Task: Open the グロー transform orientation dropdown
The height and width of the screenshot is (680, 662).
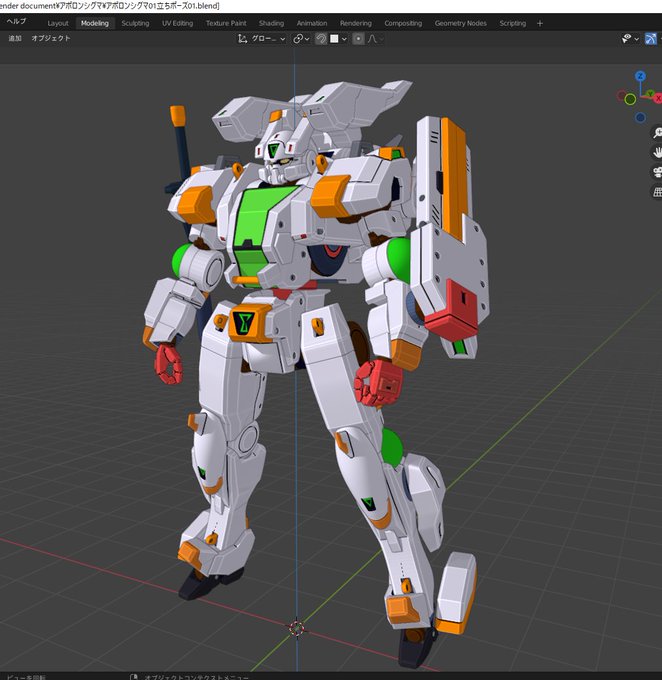Action: (268, 39)
